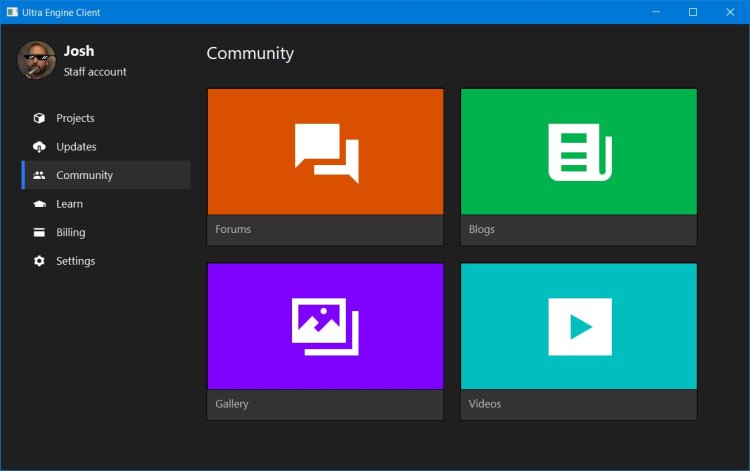Open the Forums caption link
The image size is (750, 471).
(233, 230)
